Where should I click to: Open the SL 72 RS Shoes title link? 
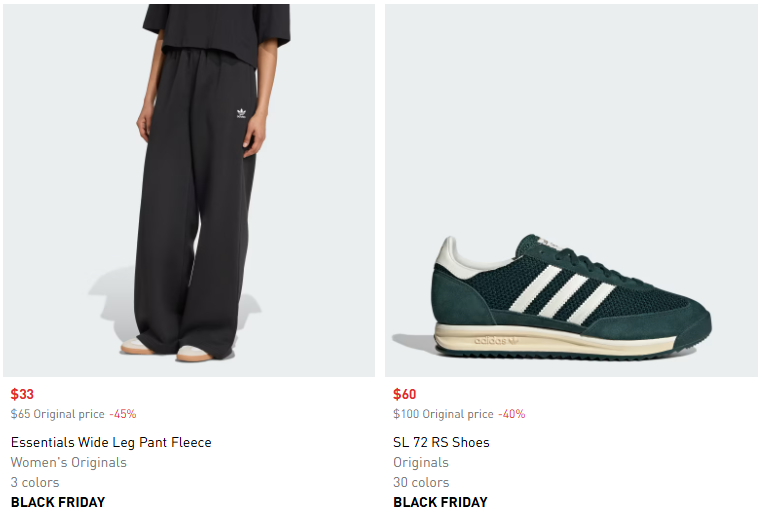click(441, 442)
